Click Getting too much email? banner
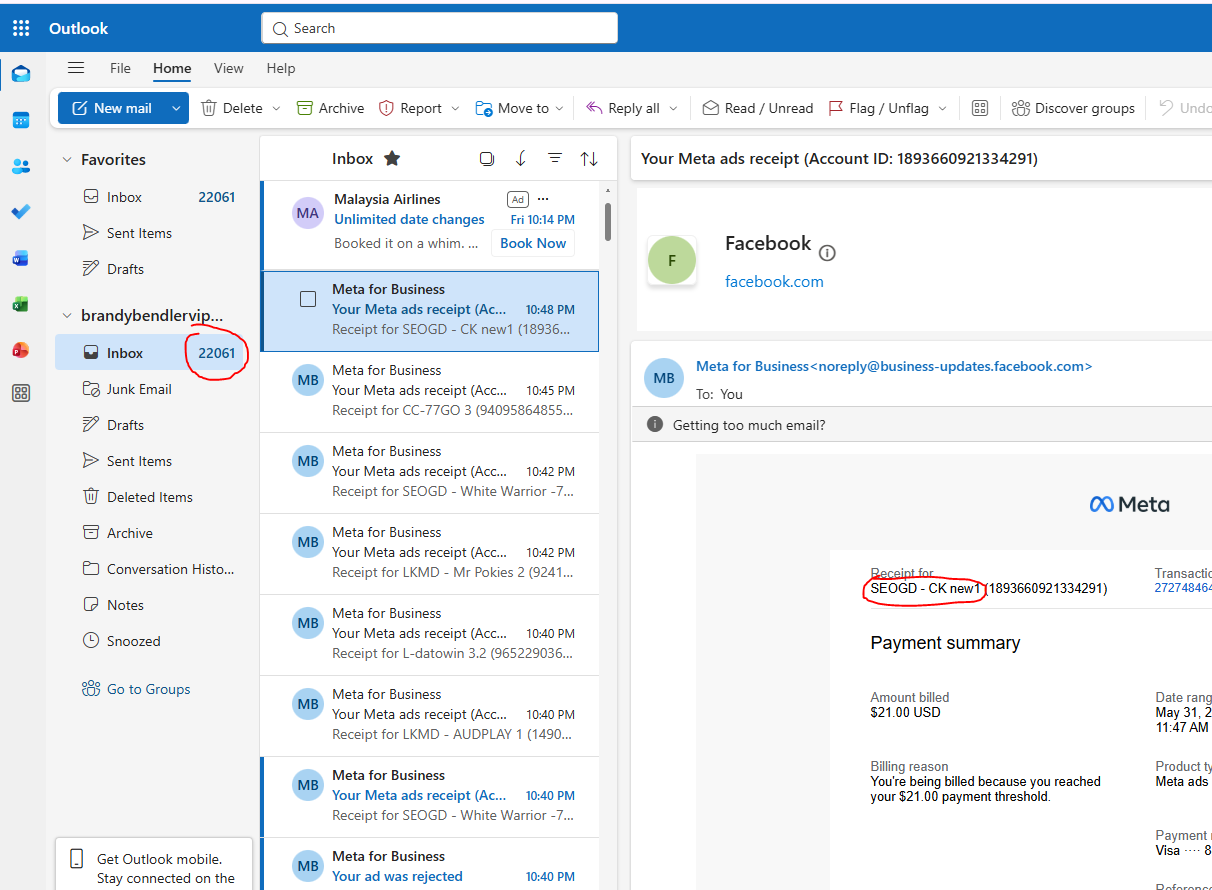This screenshot has height=890, width=1212. pos(749,425)
